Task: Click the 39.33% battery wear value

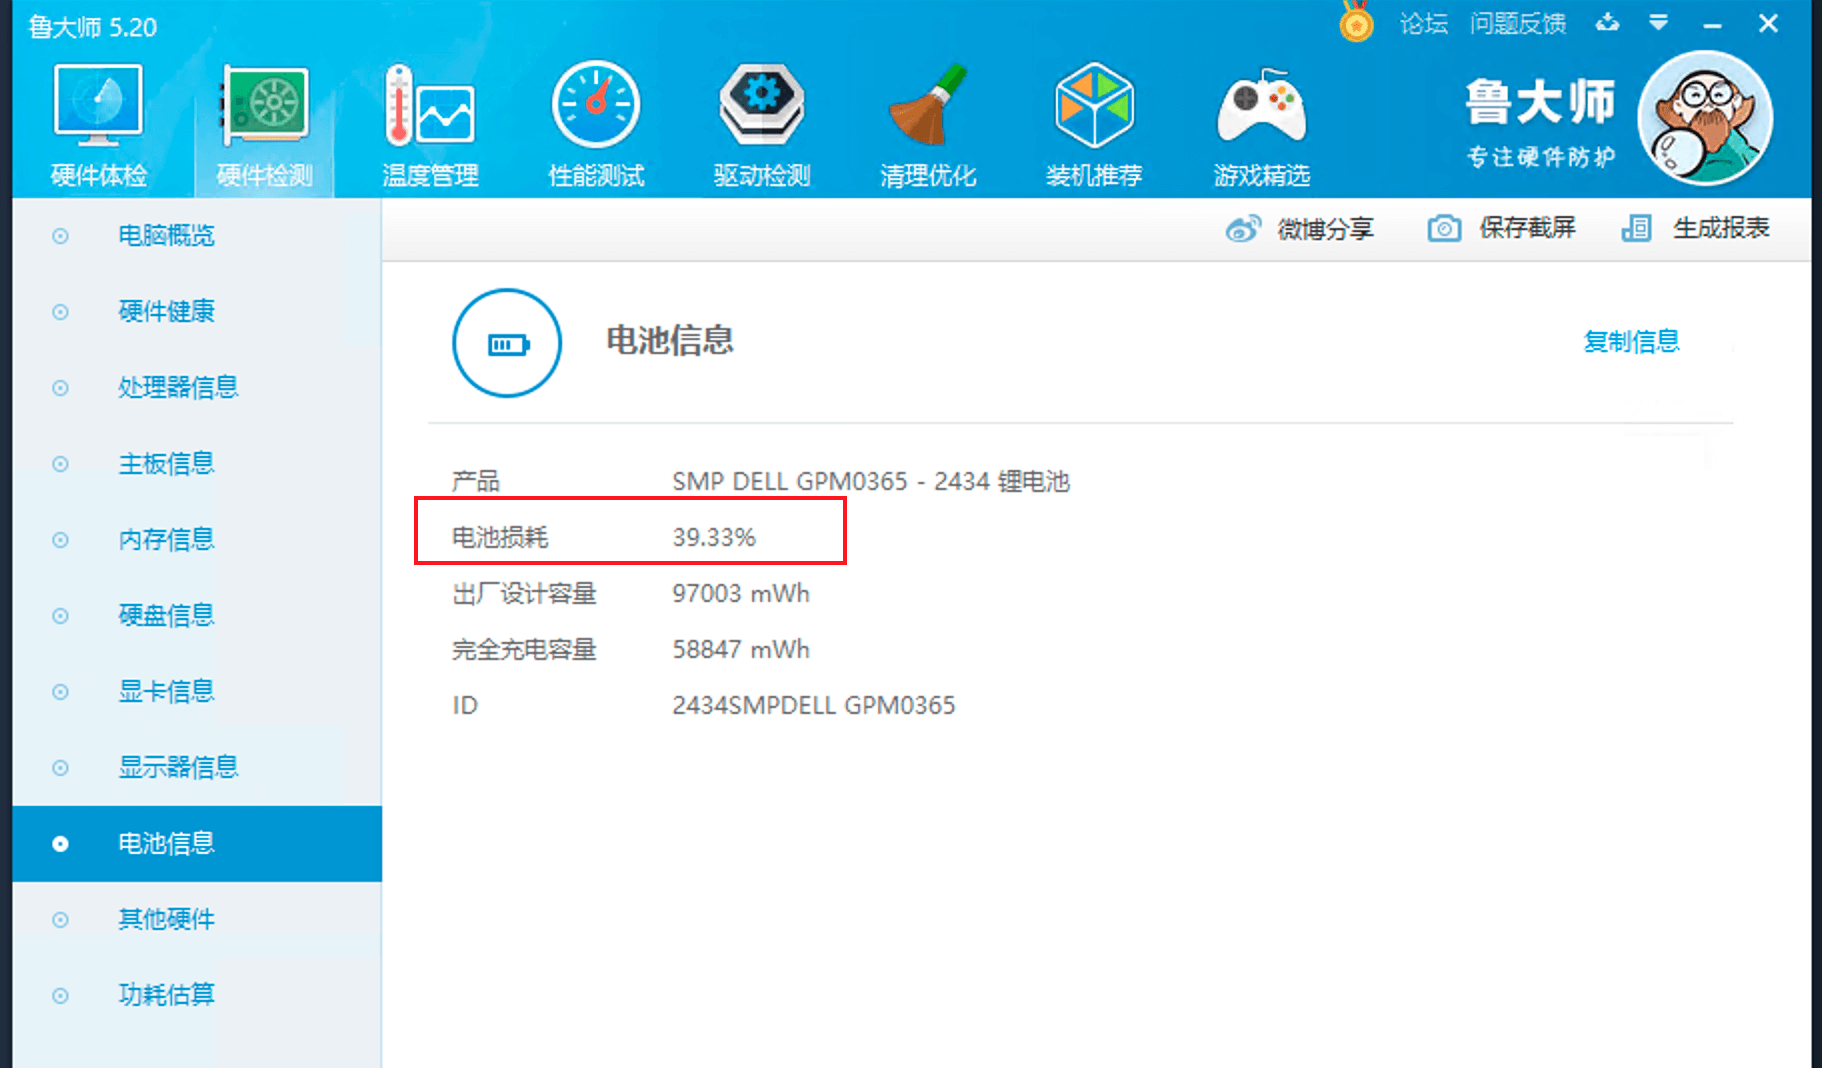Action: pyautogui.click(x=714, y=538)
